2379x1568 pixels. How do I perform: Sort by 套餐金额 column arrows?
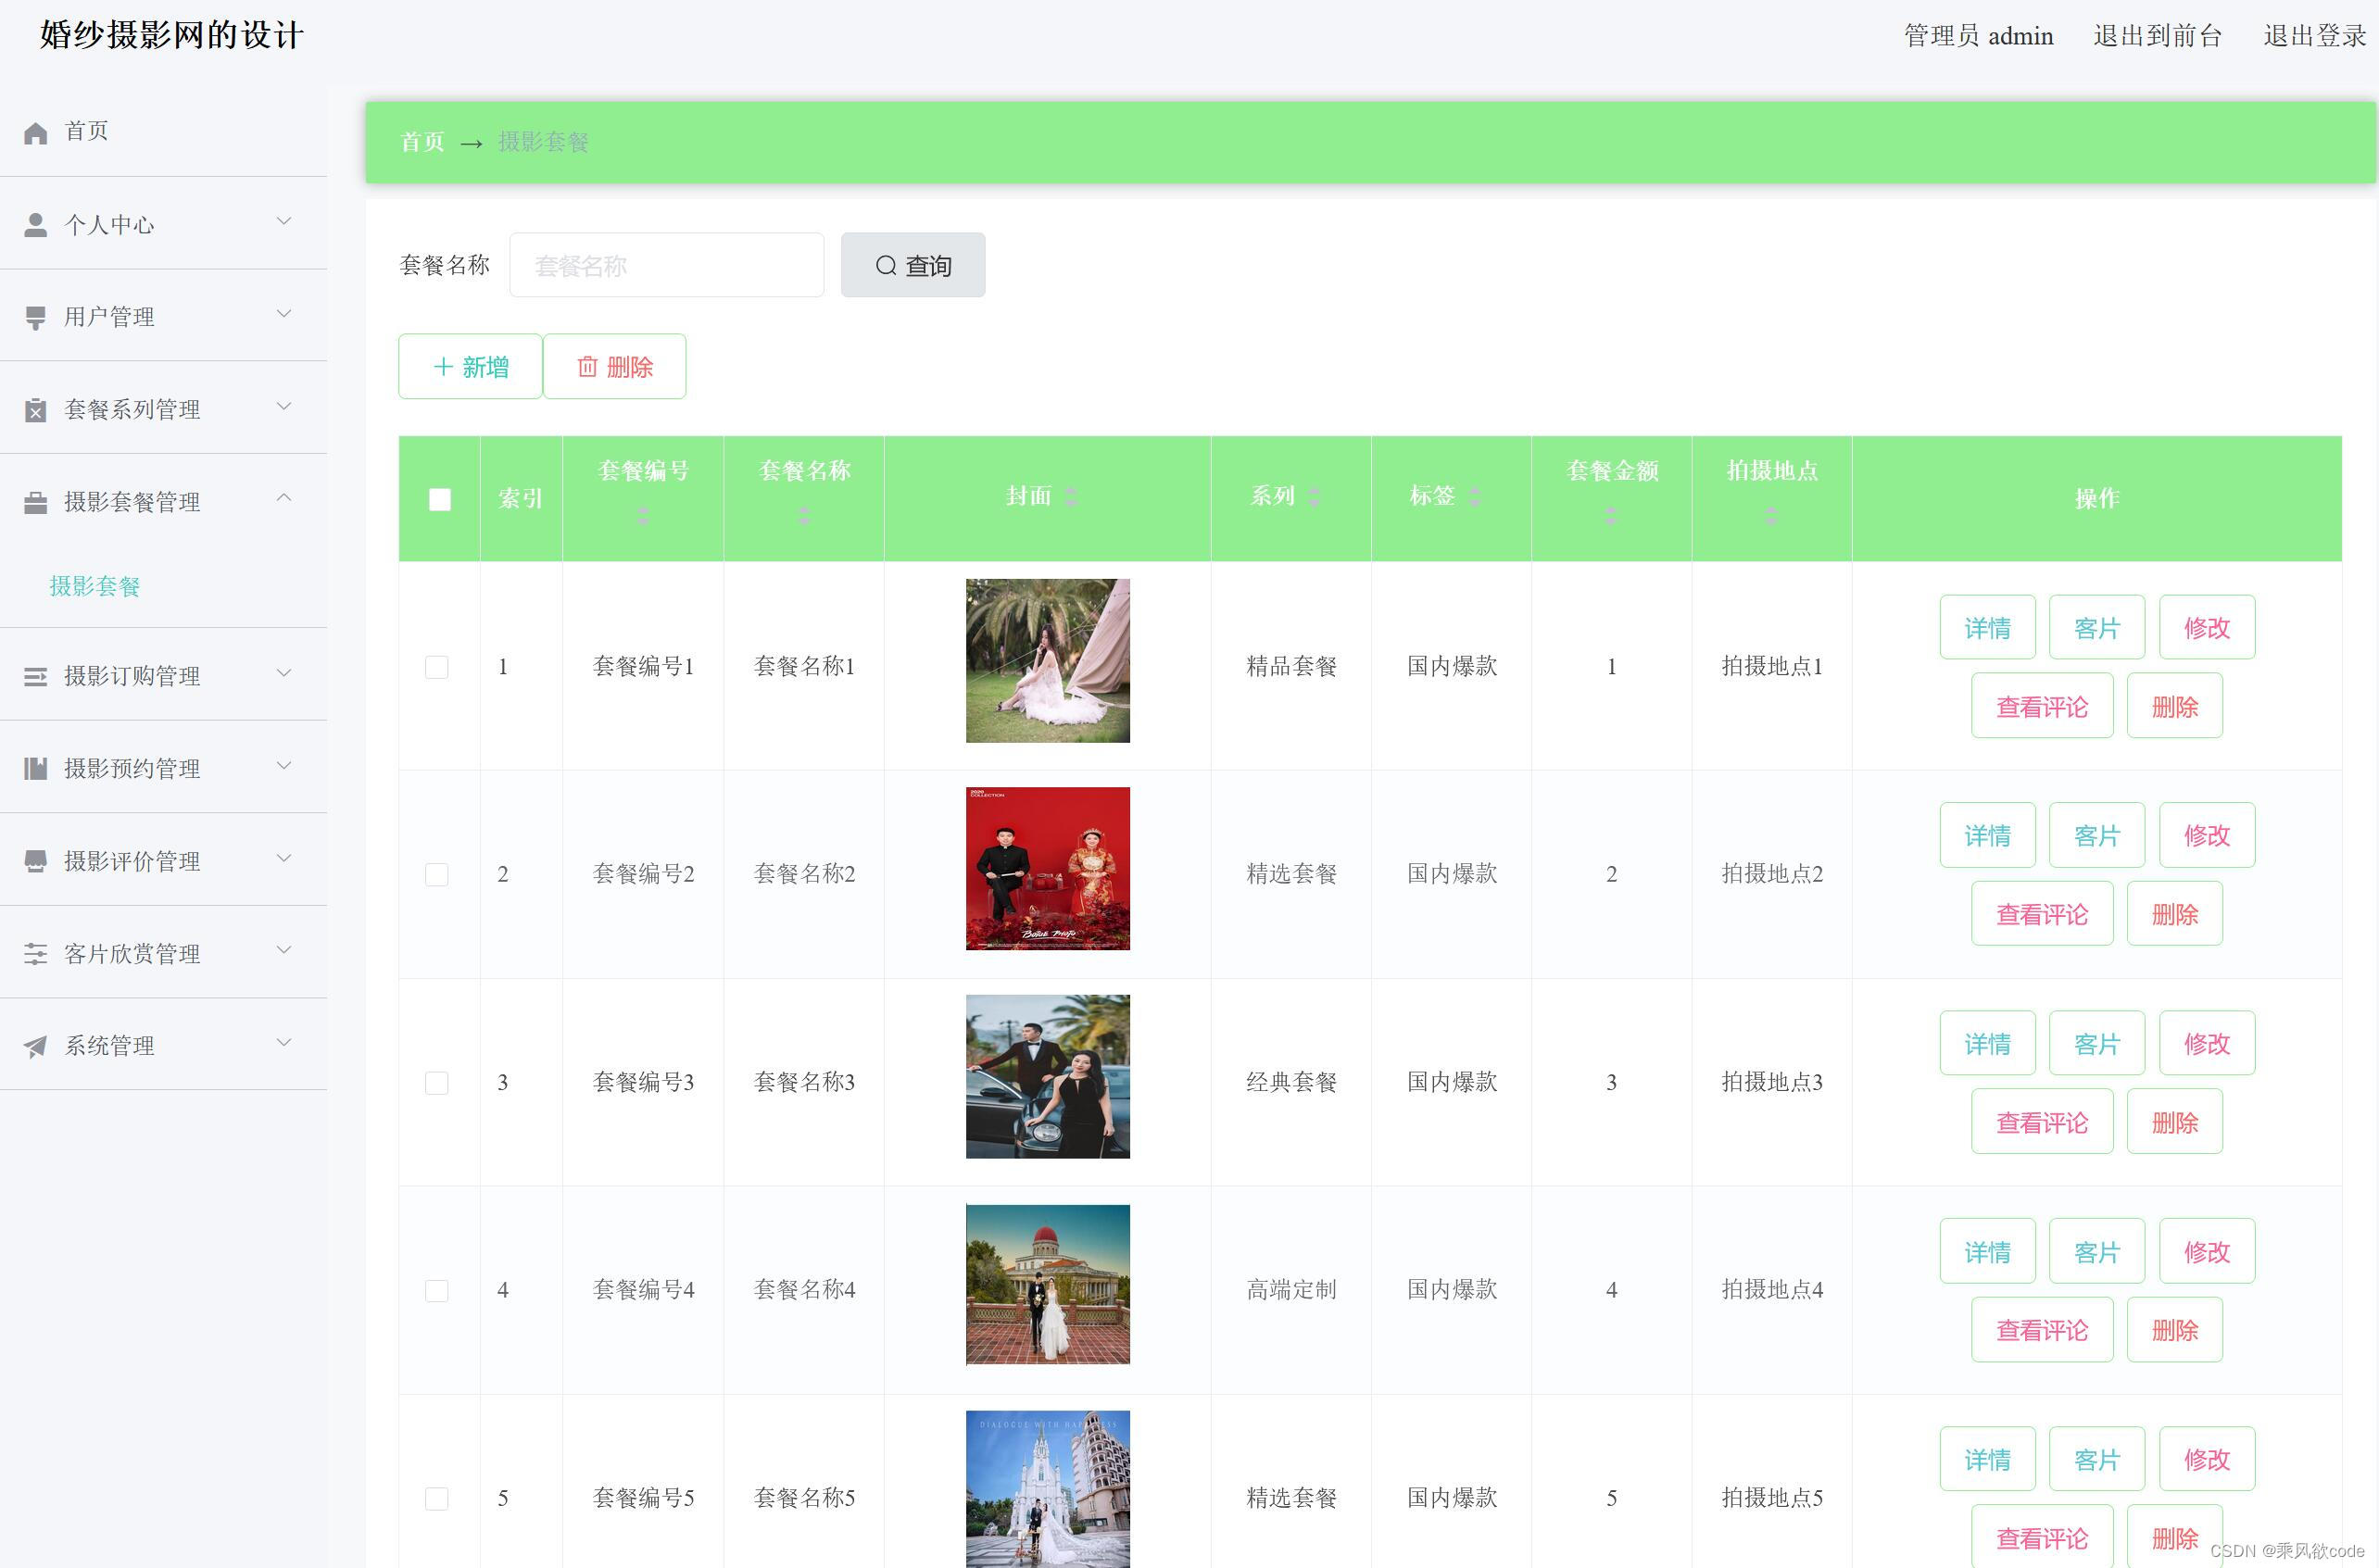point(1610,516)
